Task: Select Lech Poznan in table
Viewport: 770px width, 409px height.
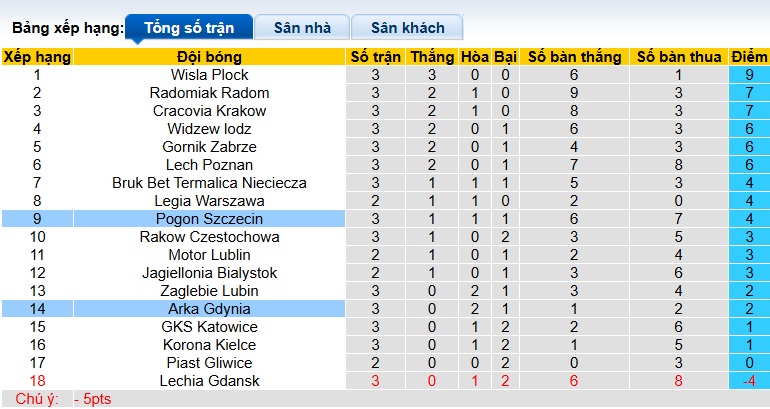Action: tap(210, 165)
